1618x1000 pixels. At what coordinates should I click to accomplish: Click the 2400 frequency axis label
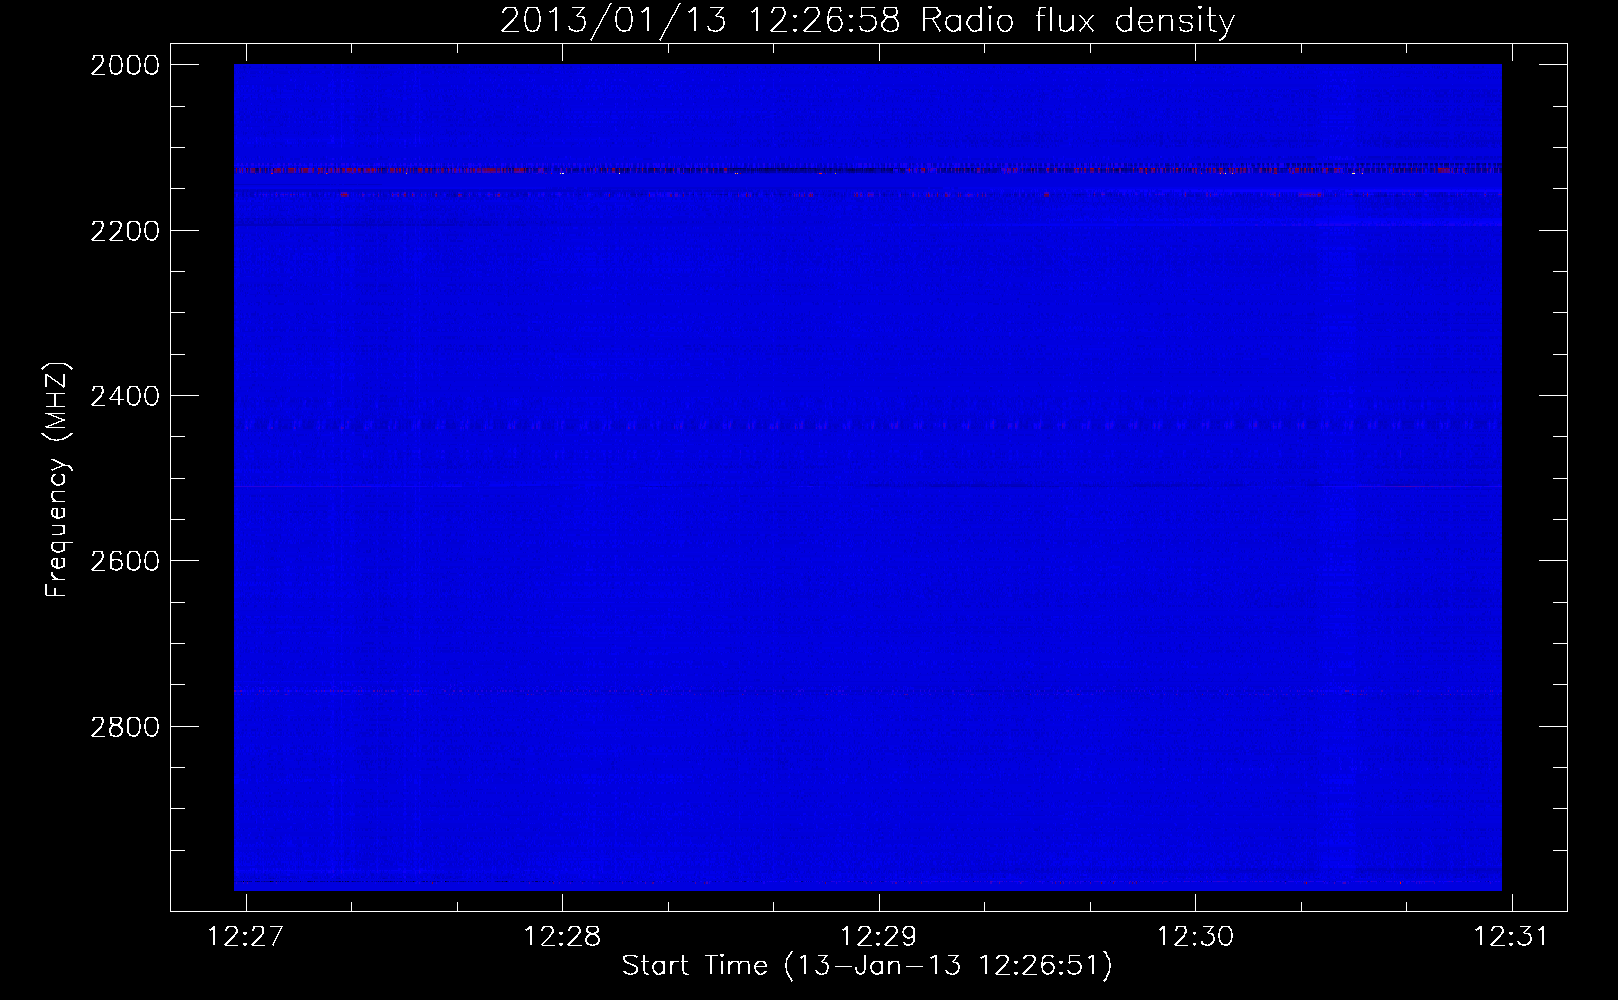coord(125,396)
